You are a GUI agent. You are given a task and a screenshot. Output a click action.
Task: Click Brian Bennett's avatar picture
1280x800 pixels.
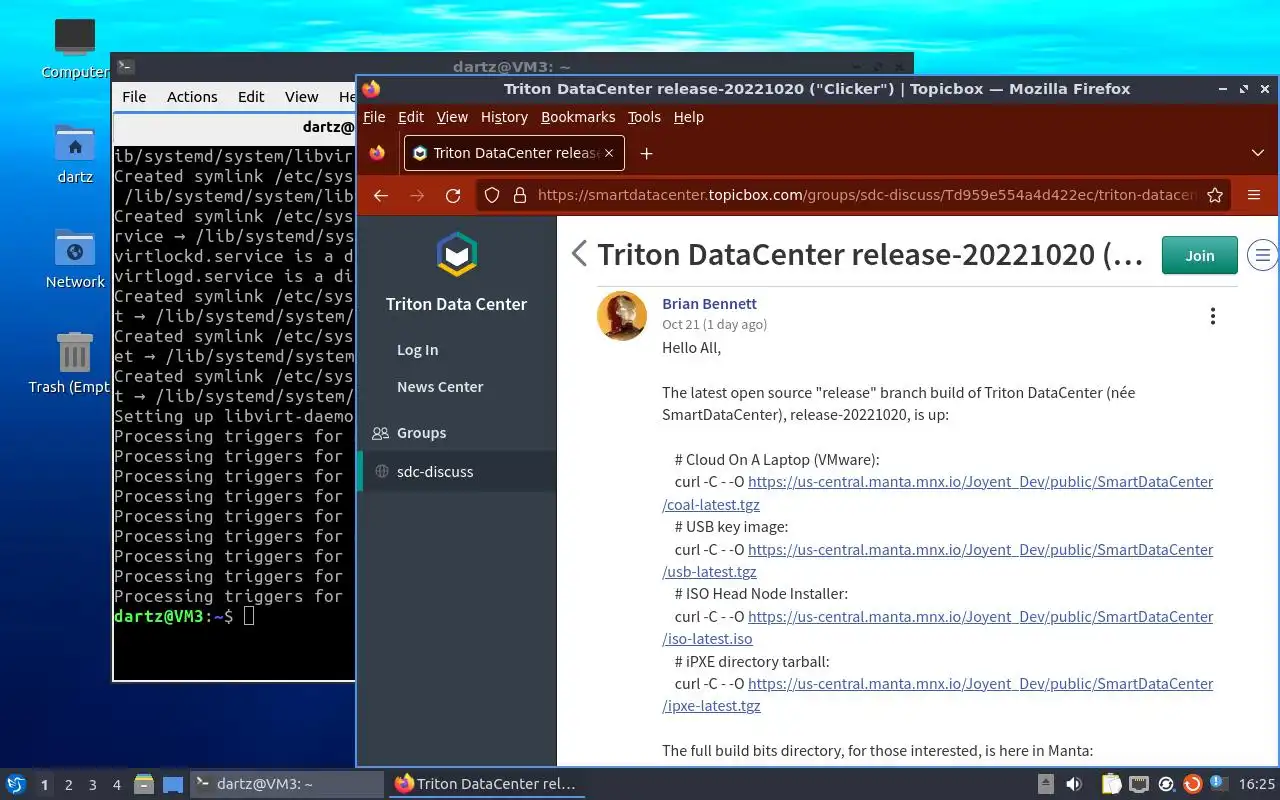(622, 316)
